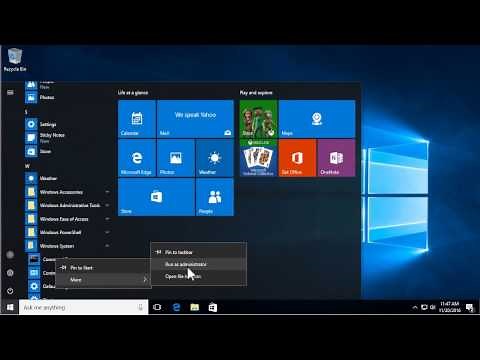Screen dimensions: 480x360
Task: Open the Recycle Bin desktop icon
Action: (15, 60)
